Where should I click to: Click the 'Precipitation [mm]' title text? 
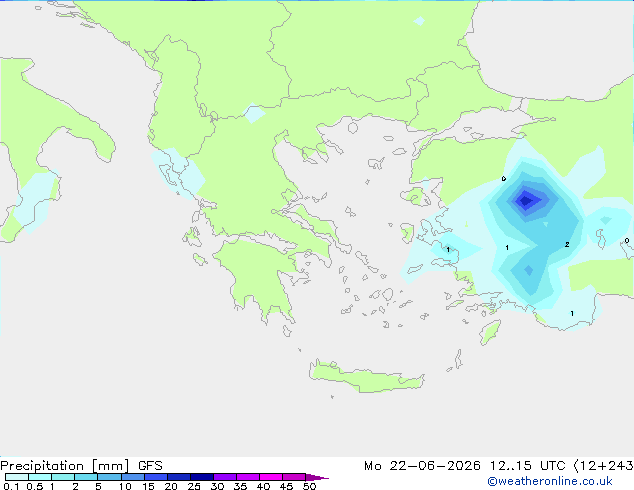tap(64, 466)
